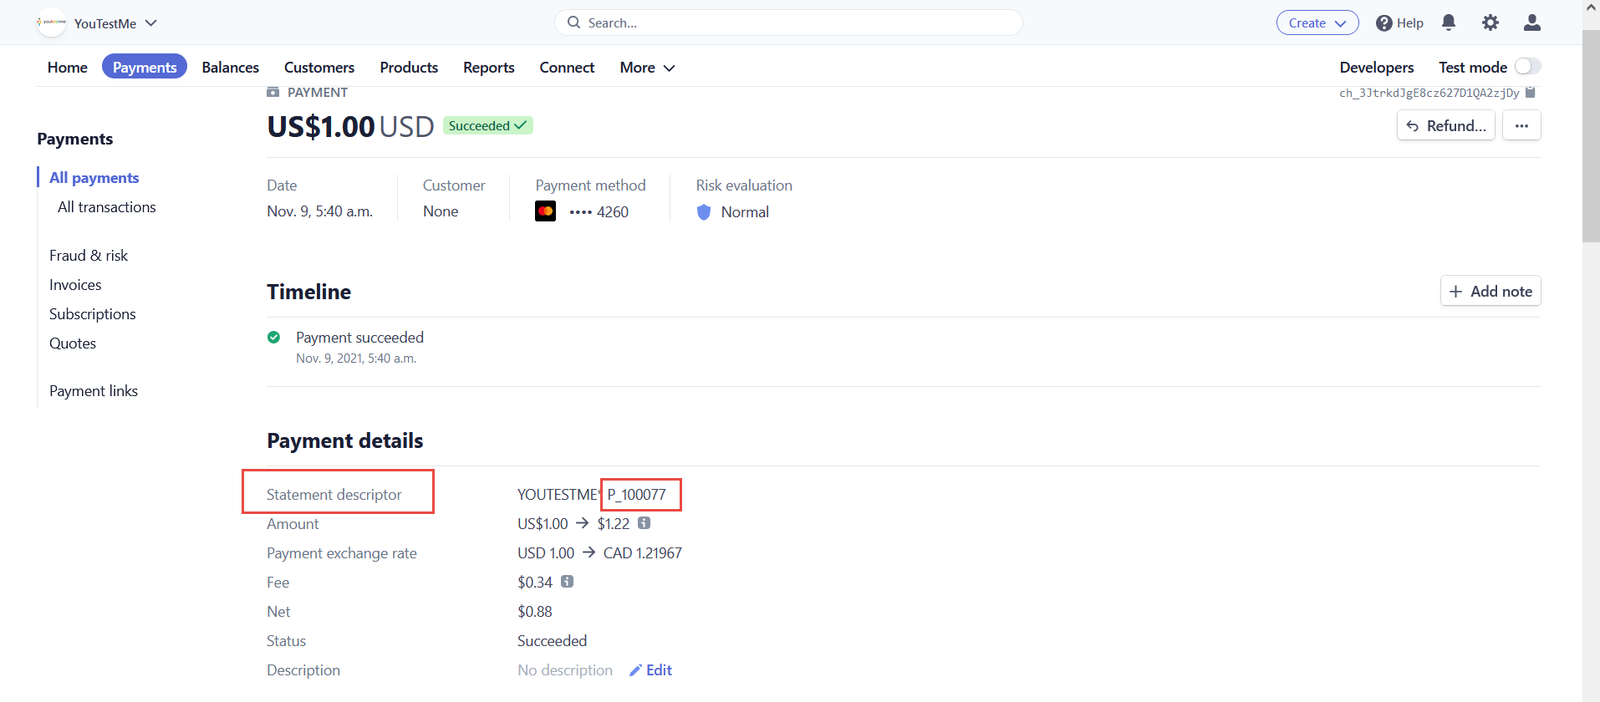Image resolution: width=1600 pixels, height=702 pixels.
Task: Switch to the Balances tab
Action: click(230, 68)
